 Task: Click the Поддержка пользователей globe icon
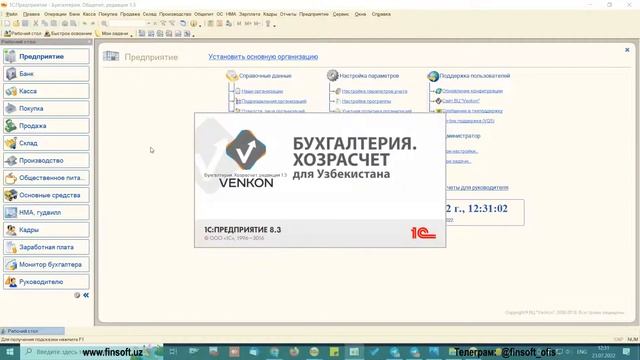click(433, 76)
